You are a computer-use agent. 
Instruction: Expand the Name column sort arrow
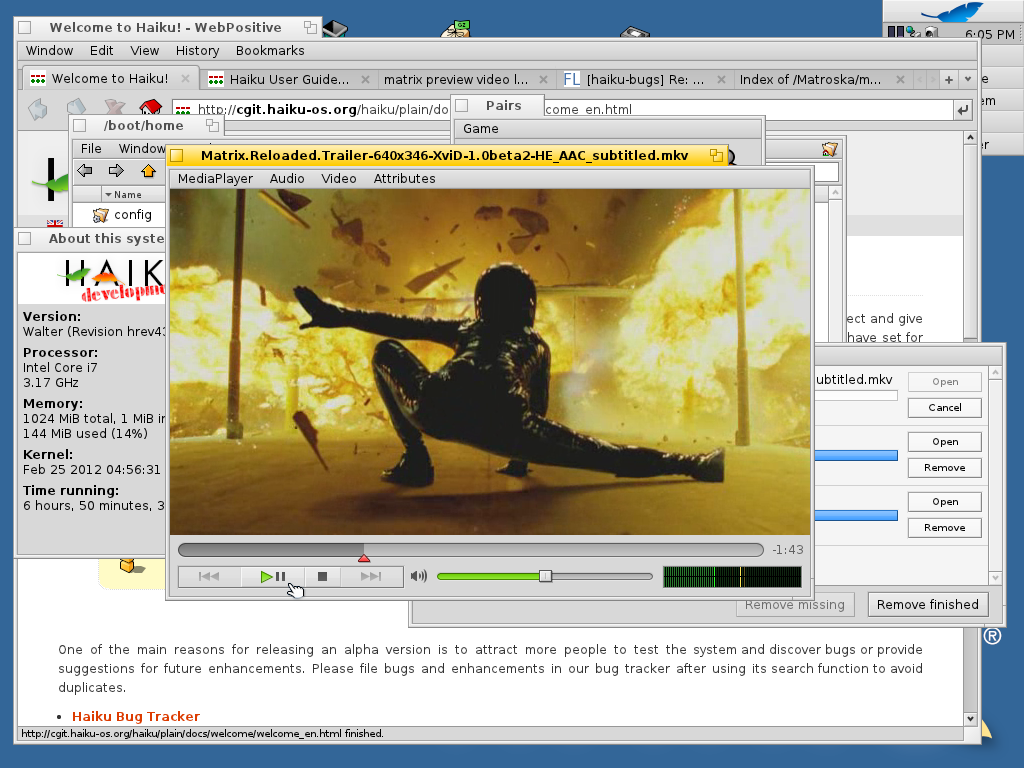[107, 195]
